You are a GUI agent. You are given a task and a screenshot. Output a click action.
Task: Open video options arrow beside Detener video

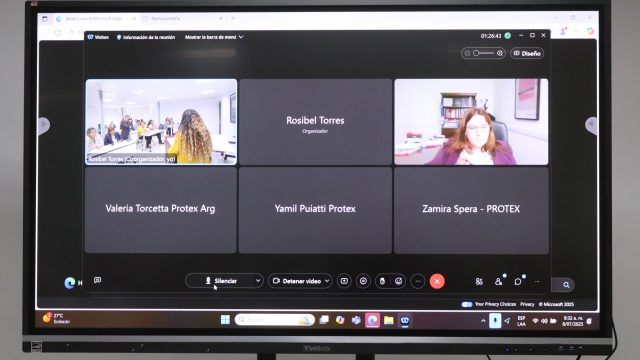click(327, 281)
